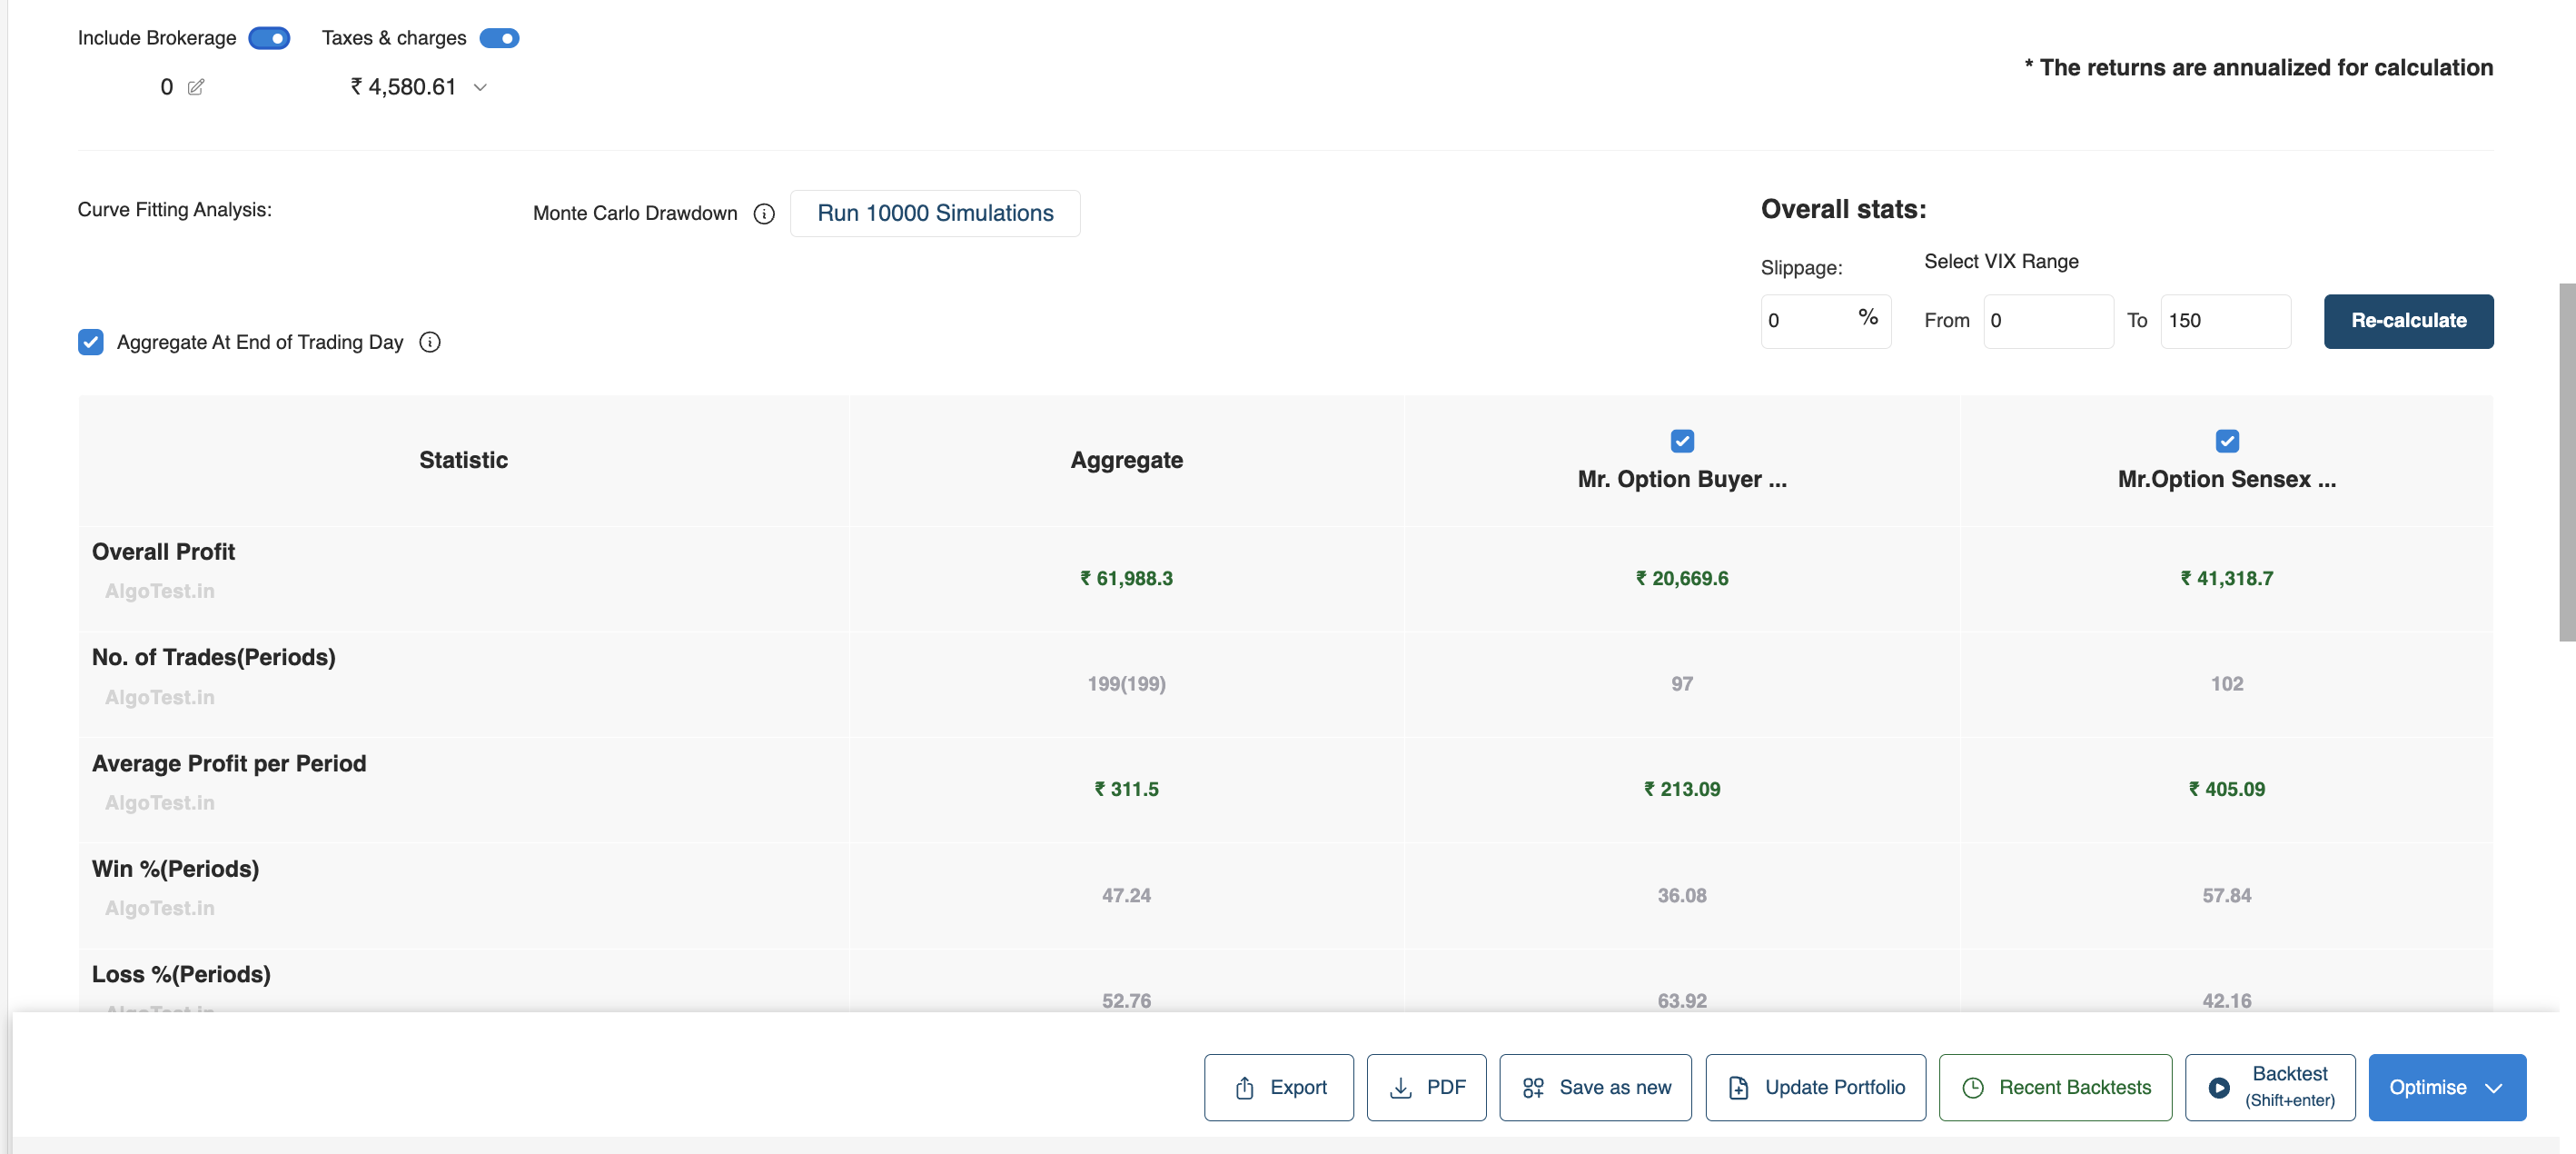Click the Recent Backtests clock icon
The height and width of the screenshot is (1154, 2576).
click(1972, 1087)
